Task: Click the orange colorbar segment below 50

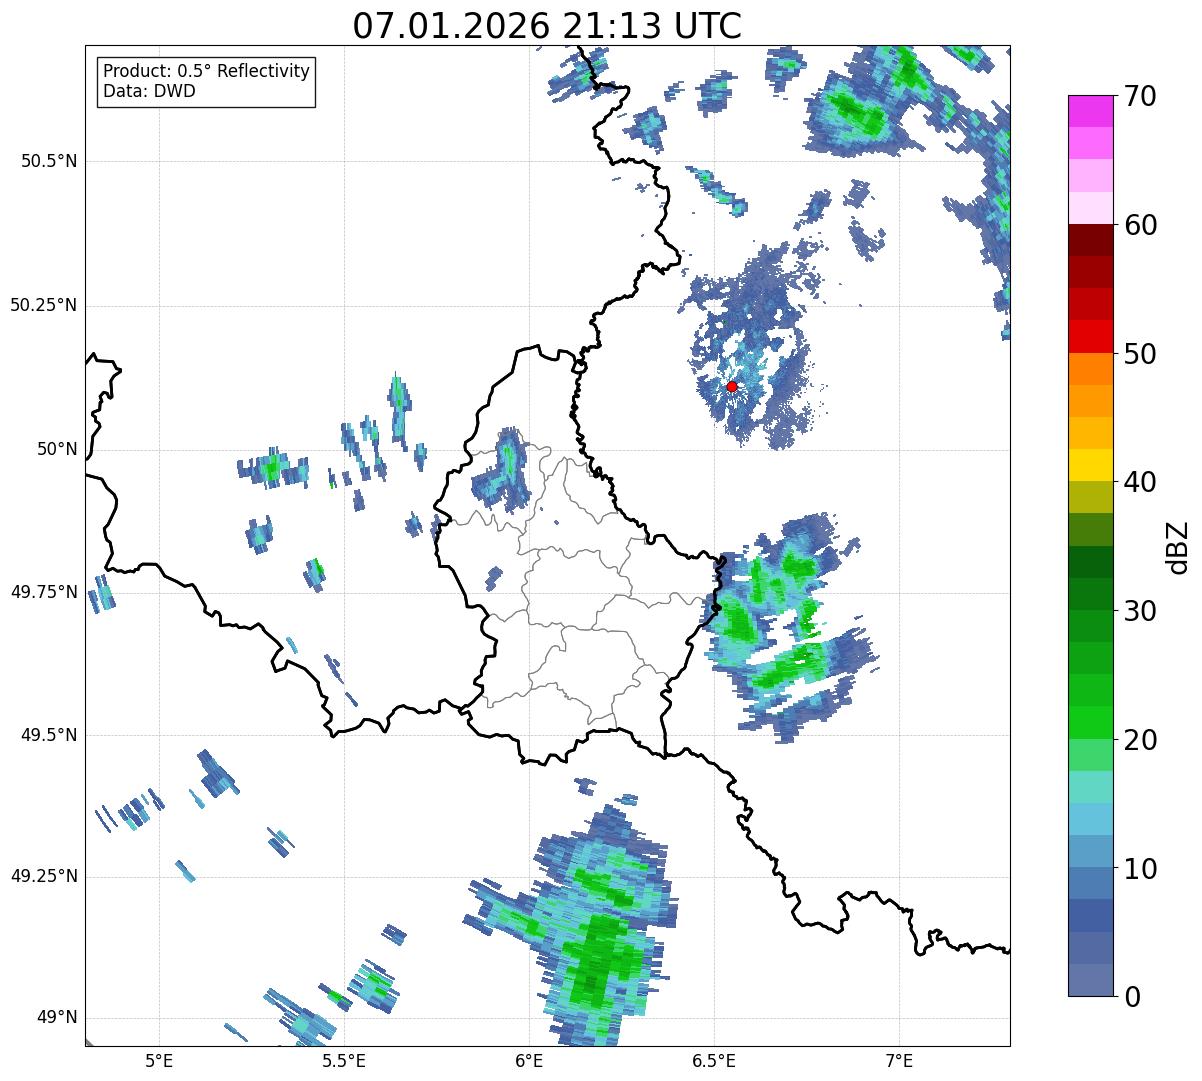Action: coord(1091,369)
